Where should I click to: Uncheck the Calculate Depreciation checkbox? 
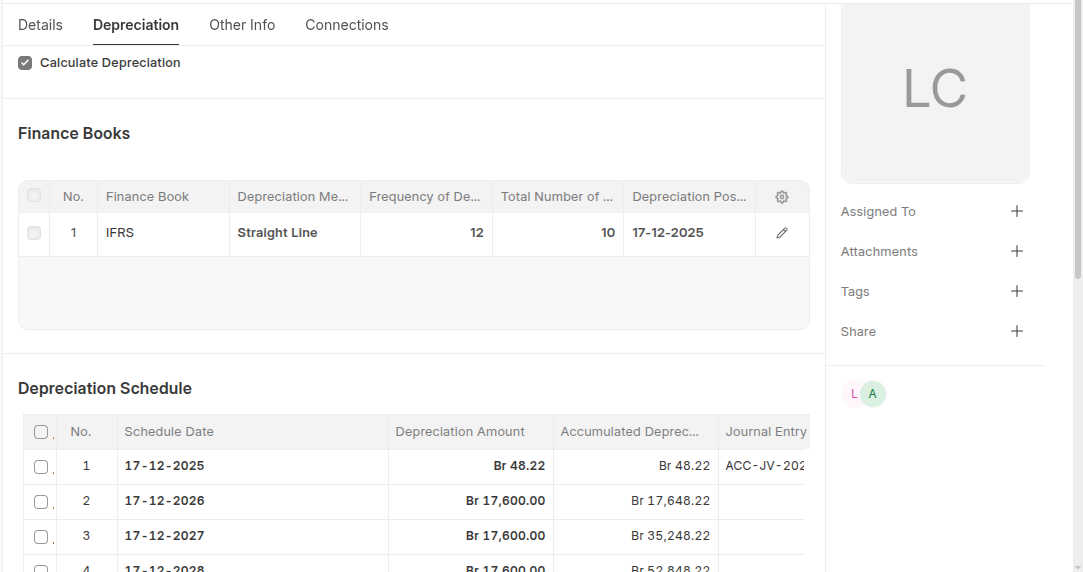click(x=25, y=63)
